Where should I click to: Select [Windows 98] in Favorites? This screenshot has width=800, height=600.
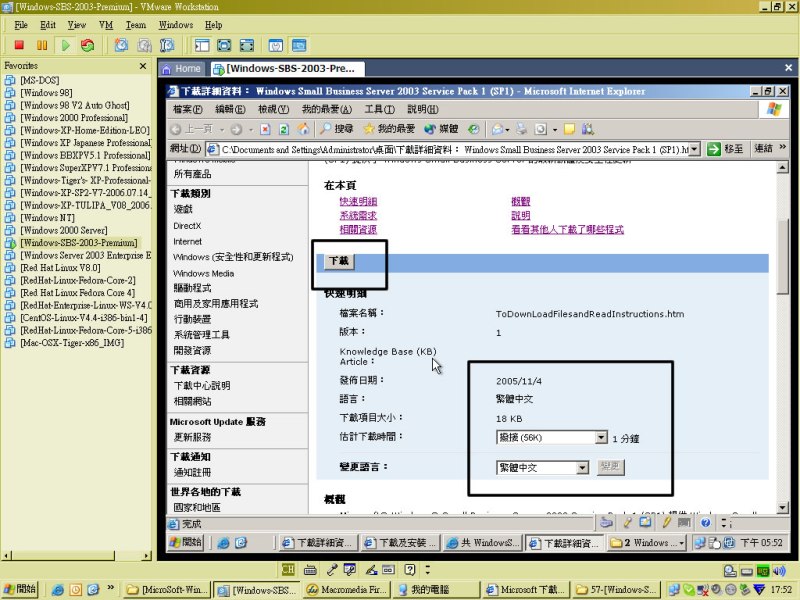click(x=46, y=93)
